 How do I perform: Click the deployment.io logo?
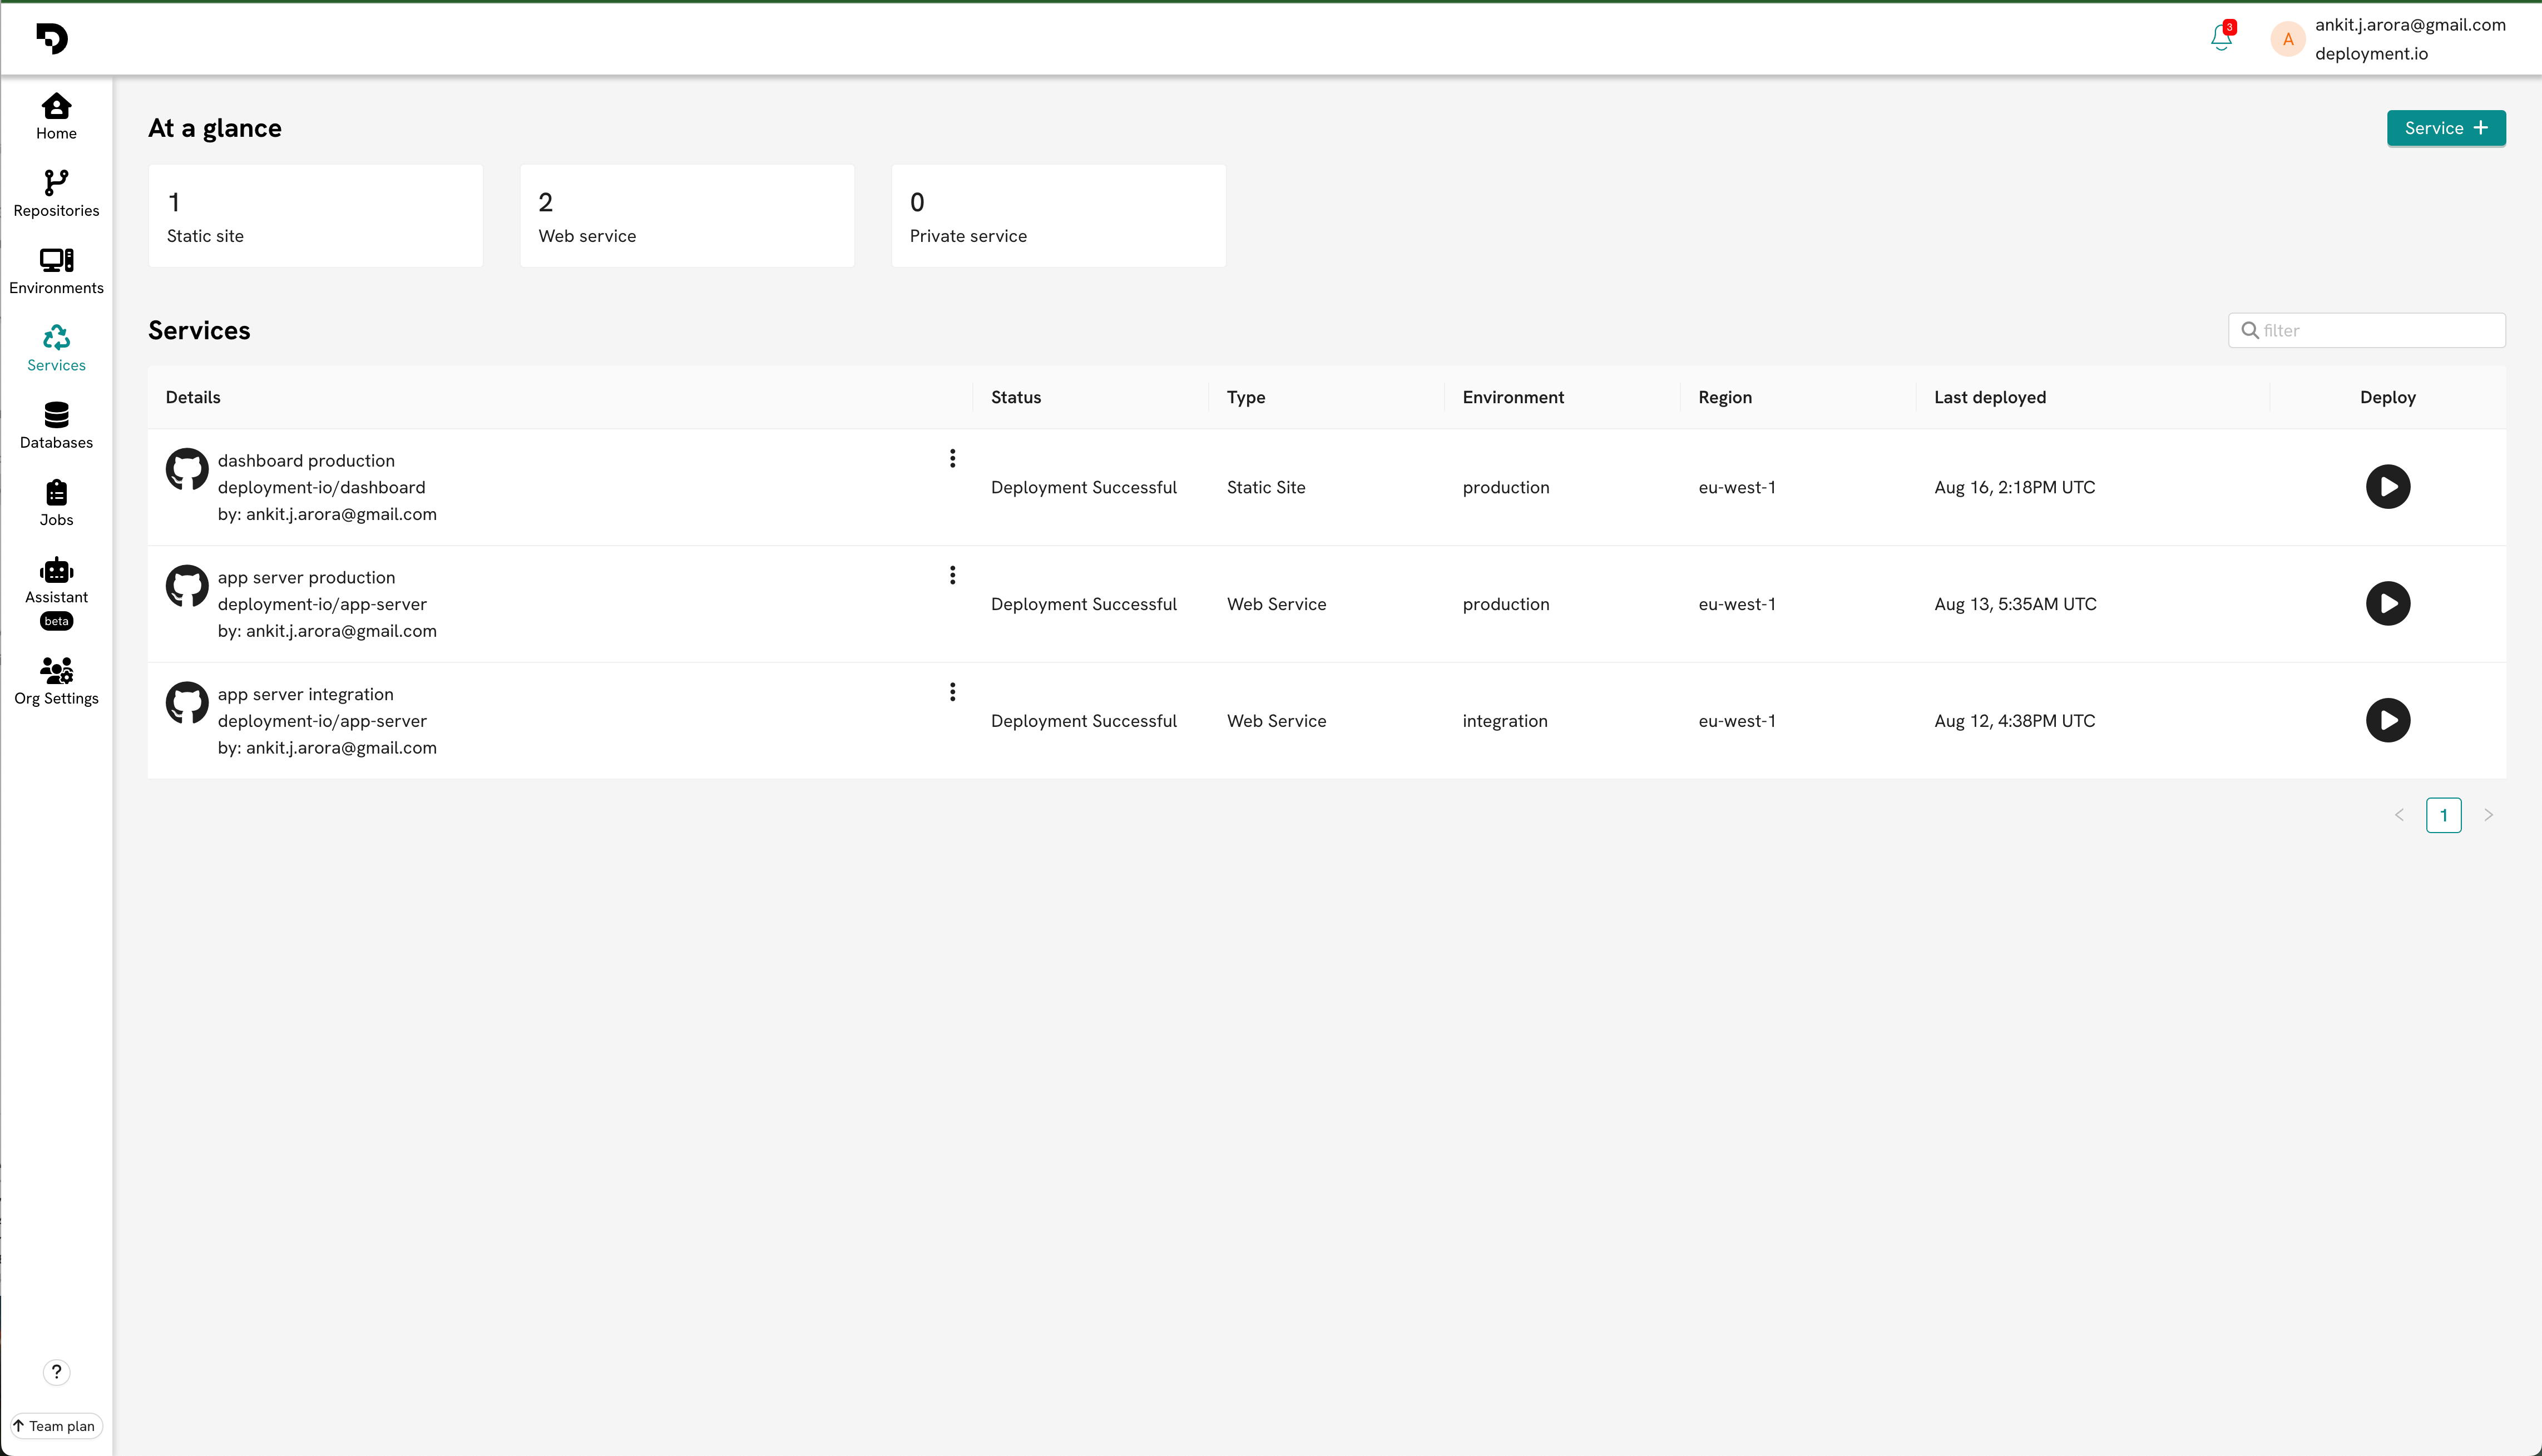(52, 38)
